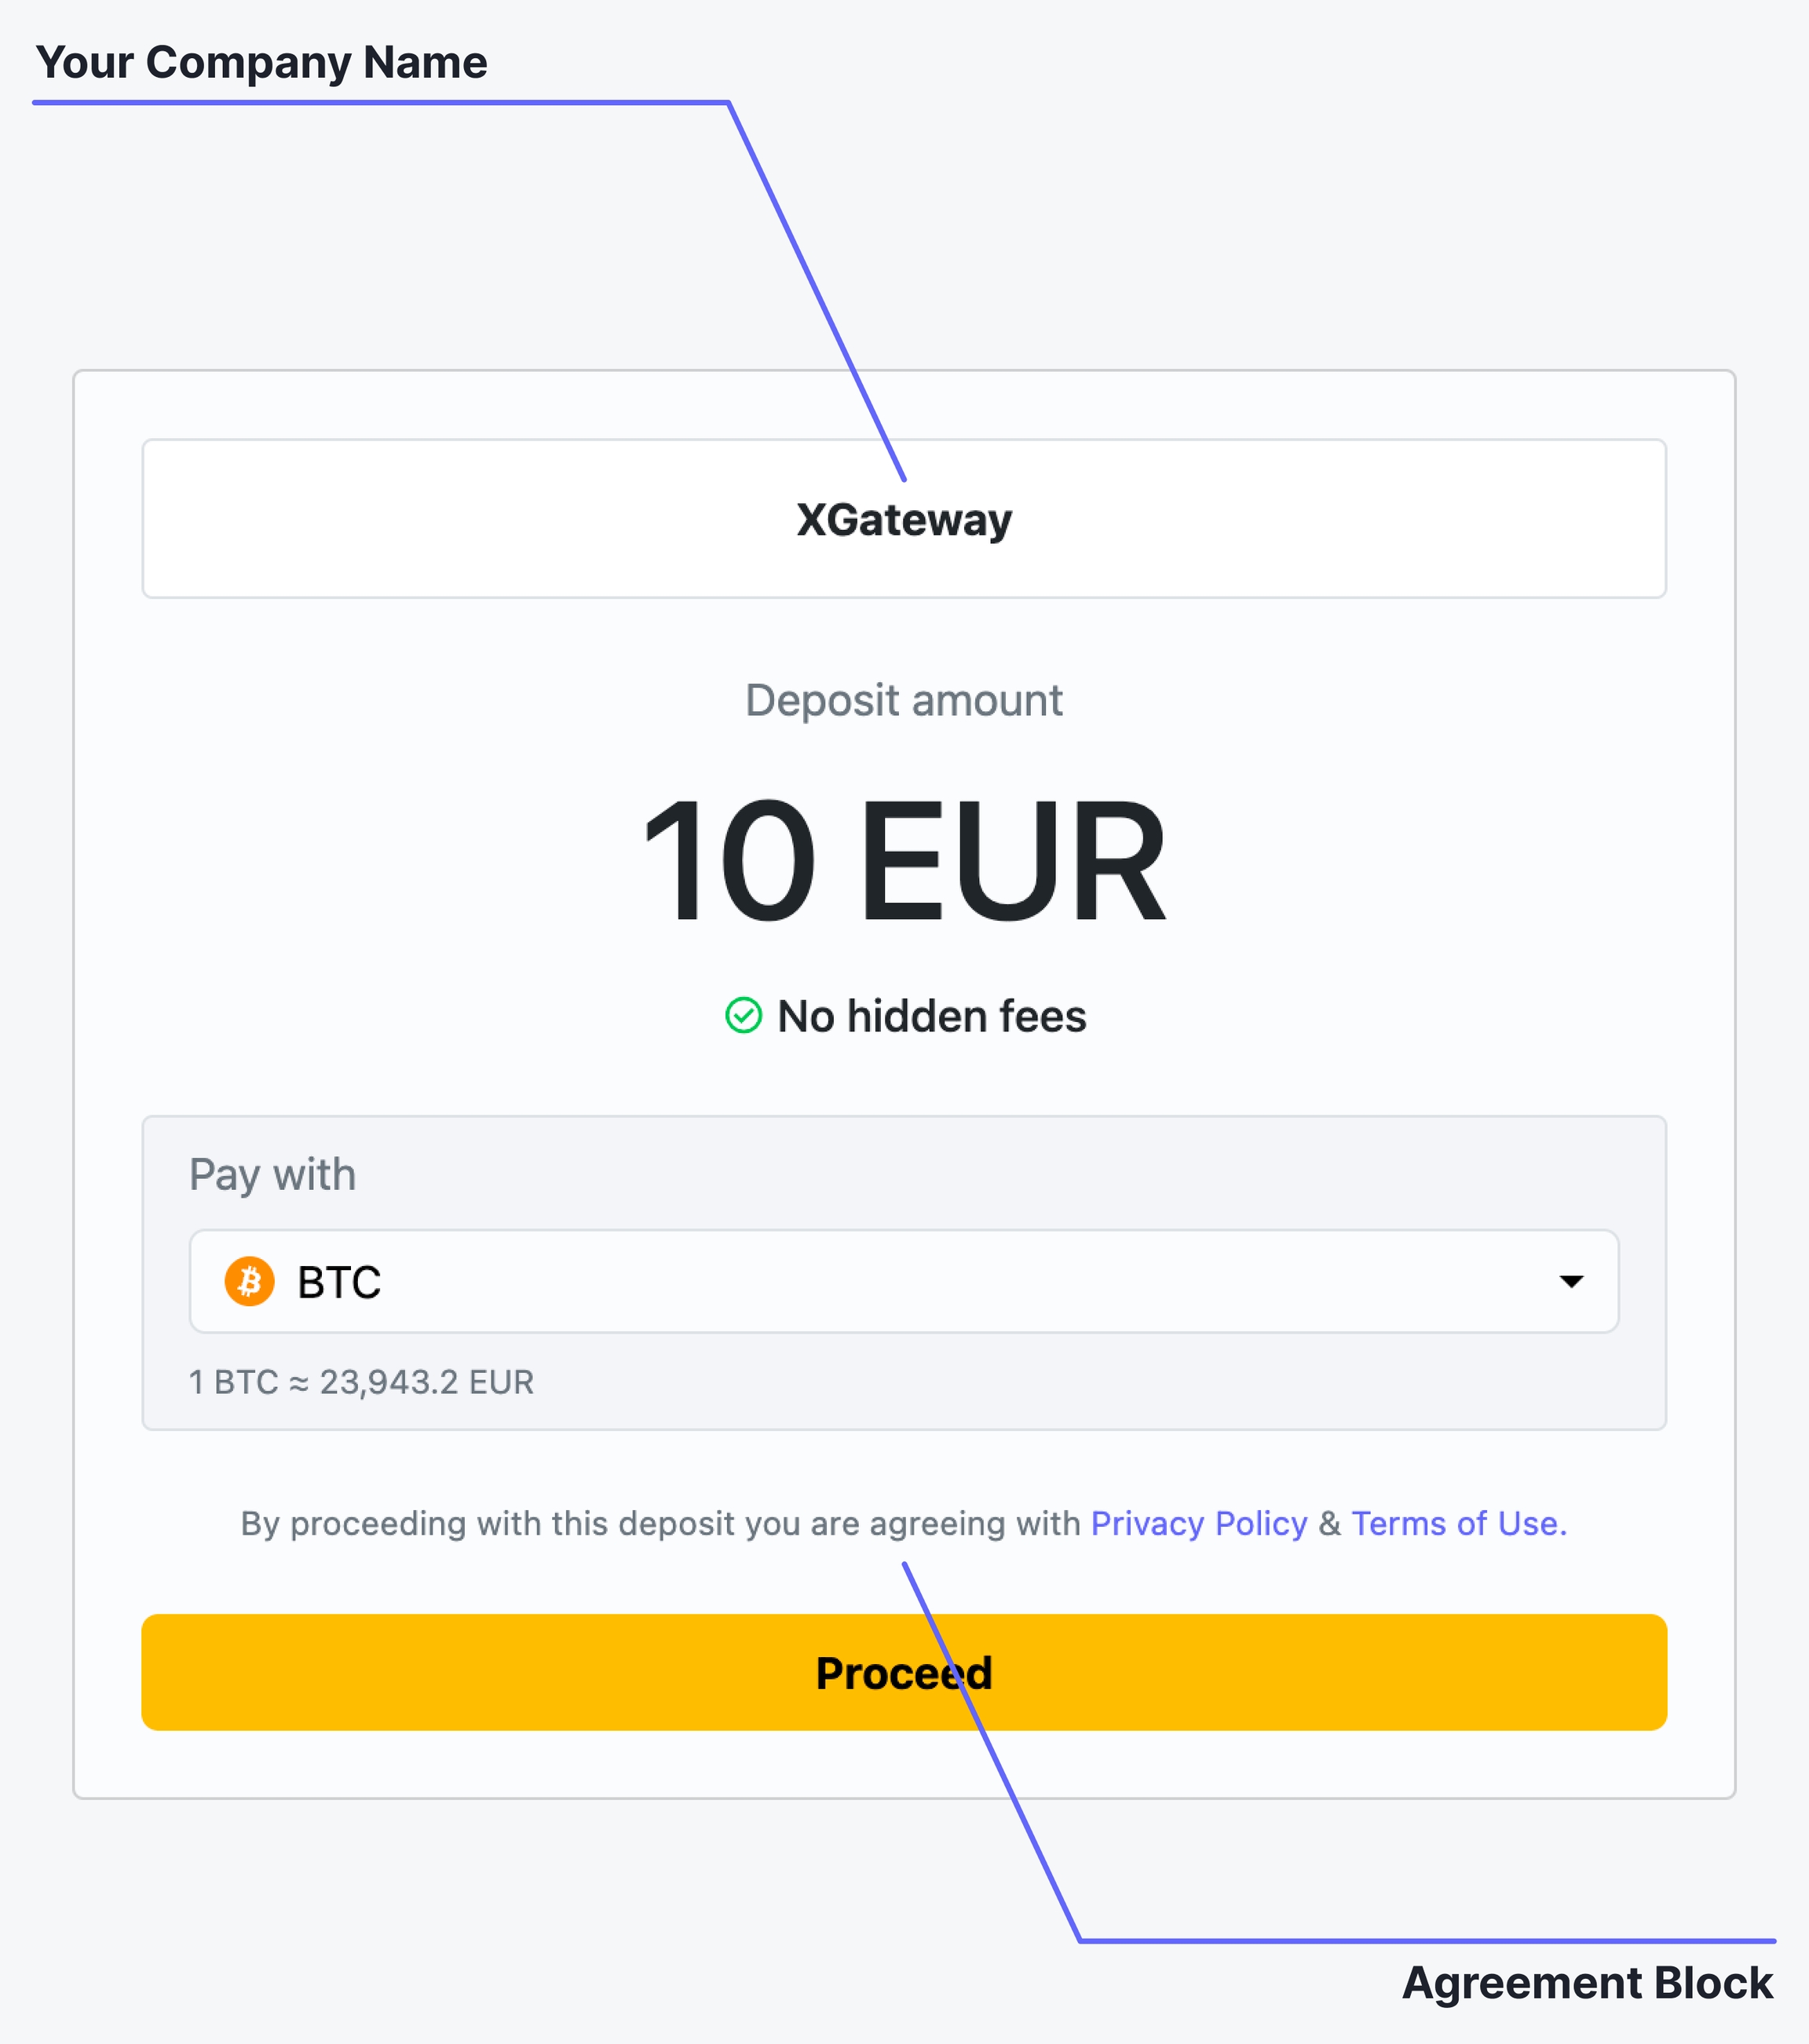Viewport: 1809px width, 2044px height.
Task: Click the Agreement Block annotation label
Action: click(x=1587, y=1982)
